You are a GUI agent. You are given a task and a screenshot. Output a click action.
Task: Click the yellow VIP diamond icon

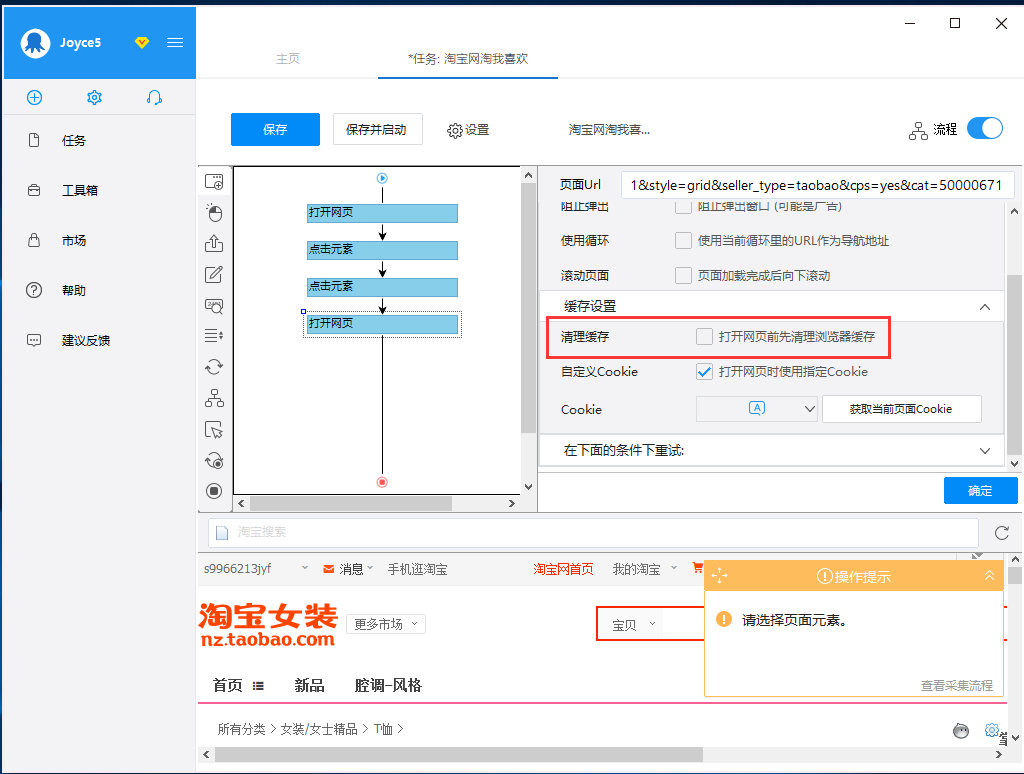pyautogui.click(x=142, y=42)
